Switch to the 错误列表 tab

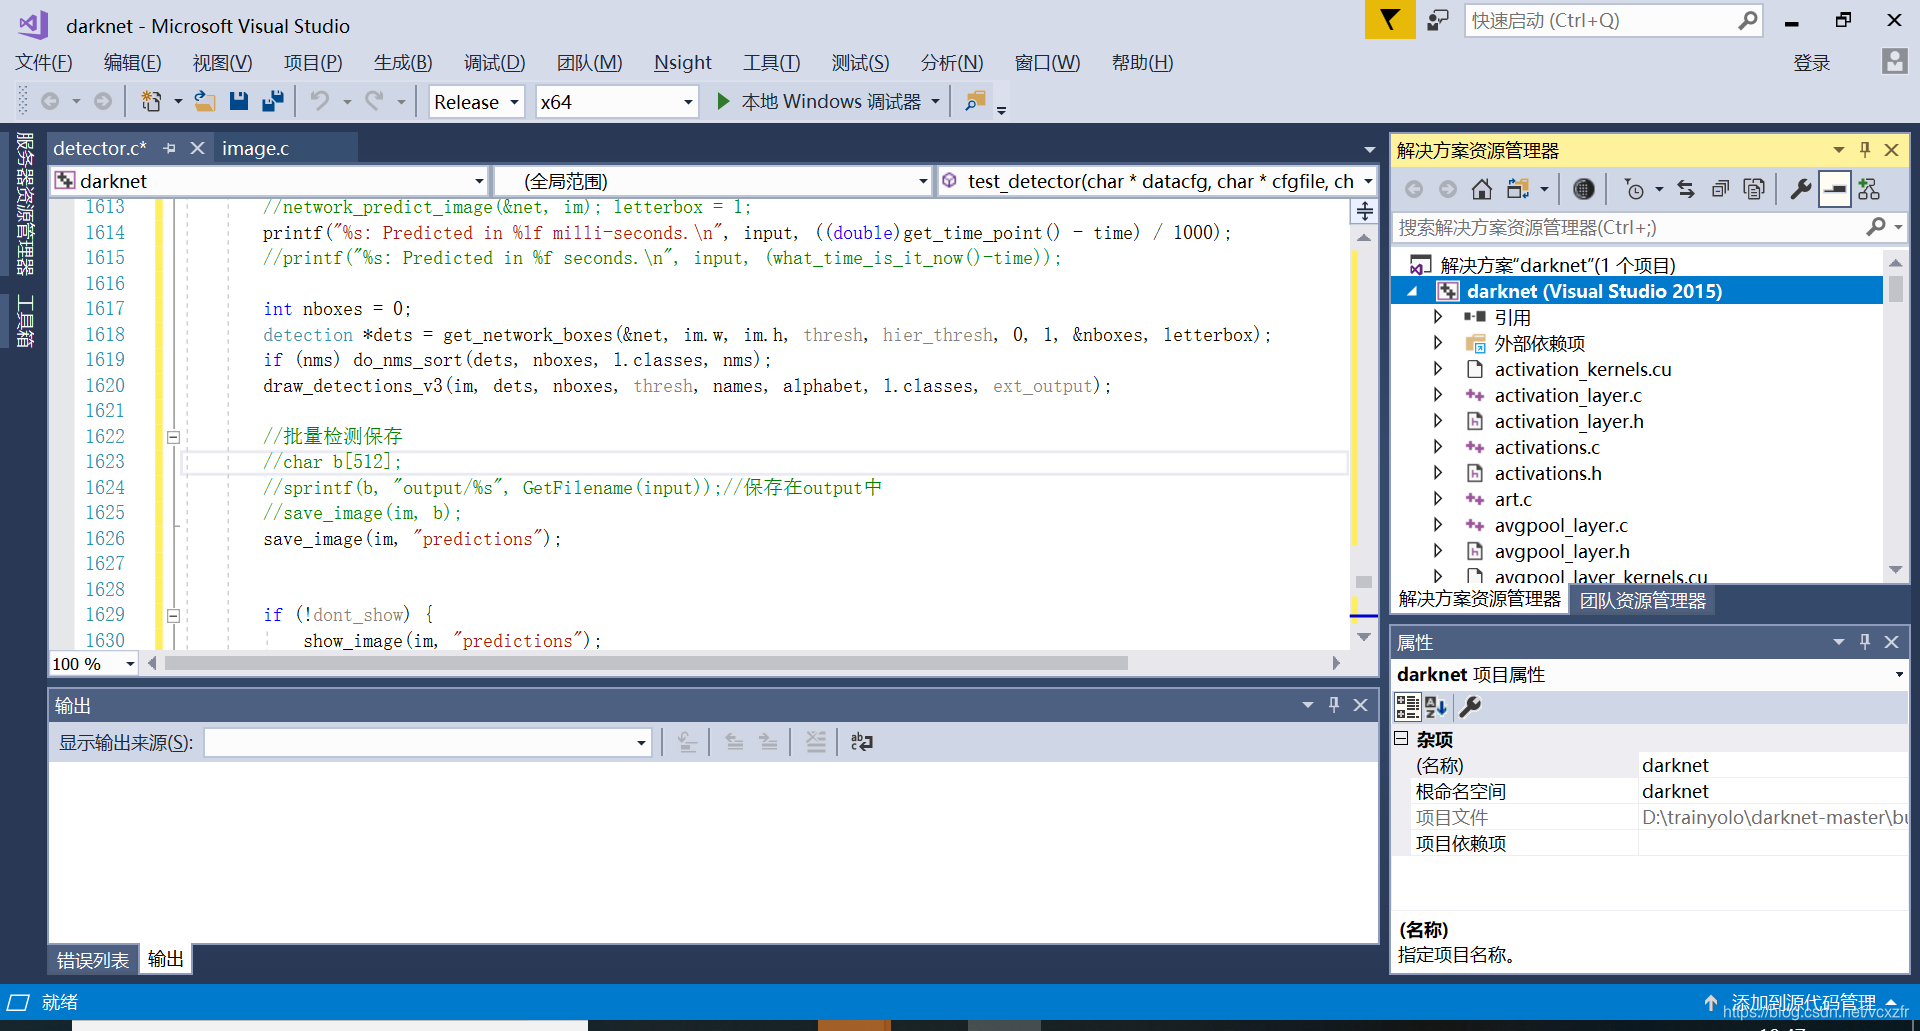pyautogui.click(x=92, y=960)
